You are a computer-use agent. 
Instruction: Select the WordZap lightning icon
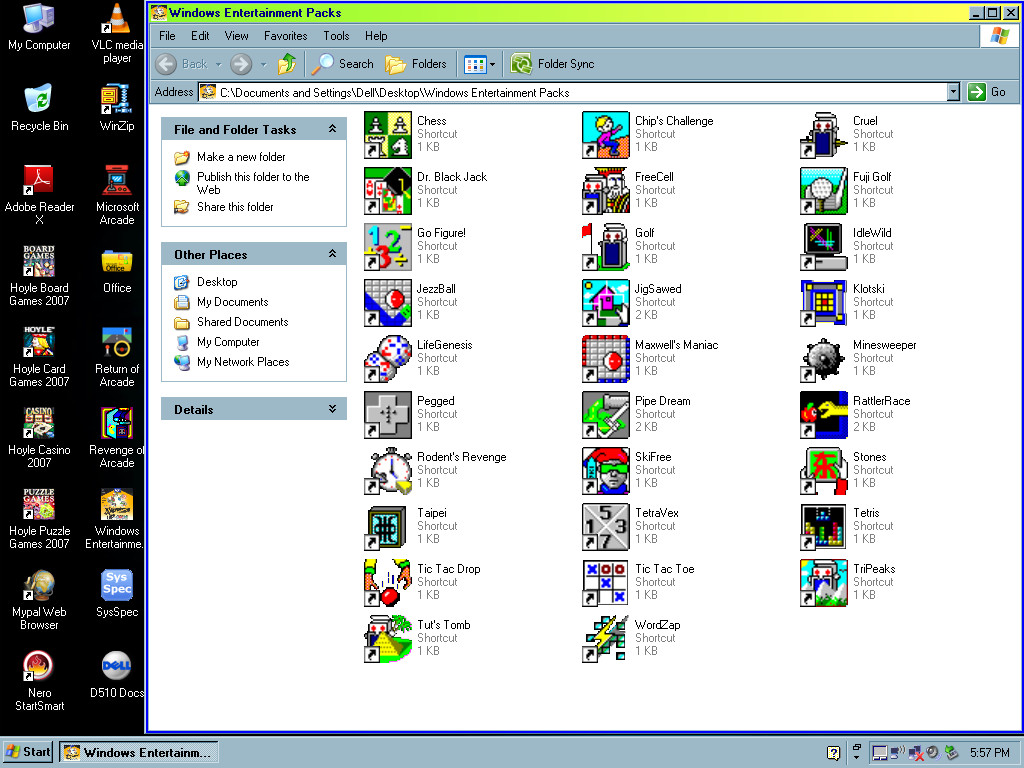tap(606, 639)
